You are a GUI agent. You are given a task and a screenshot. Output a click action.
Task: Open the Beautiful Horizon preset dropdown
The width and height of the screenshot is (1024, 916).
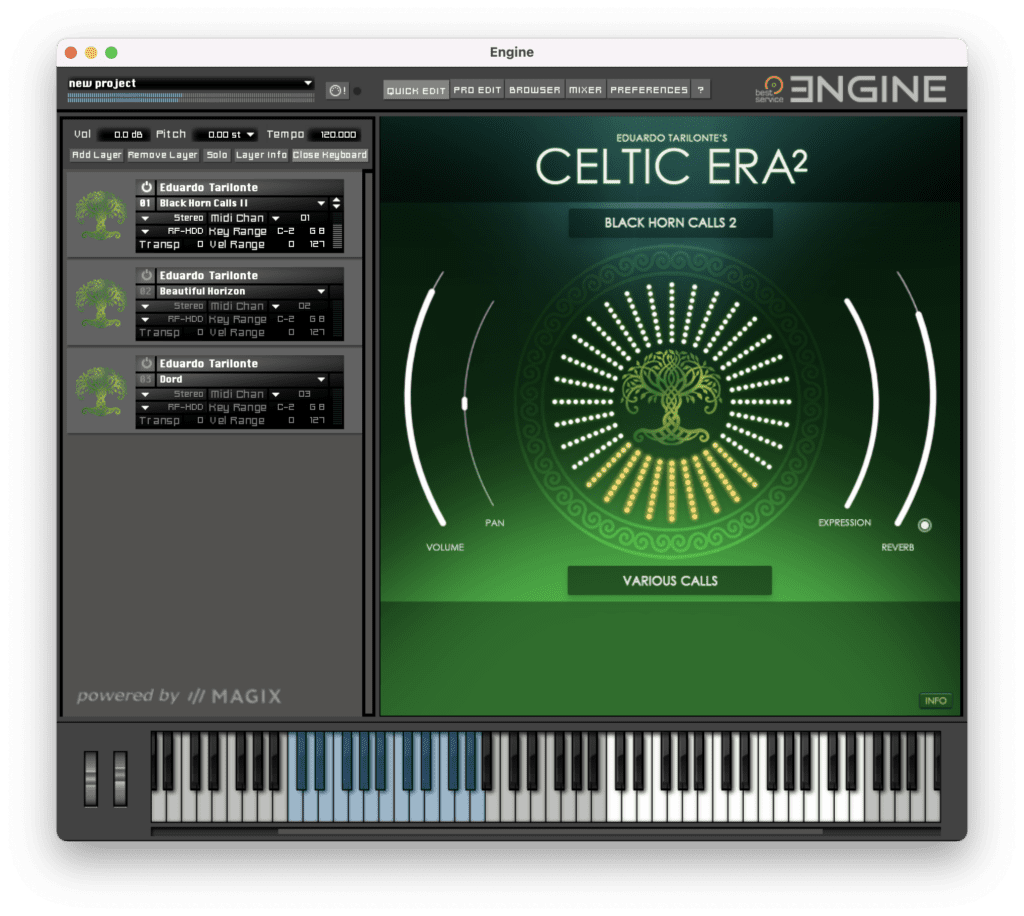click(321, 291)
